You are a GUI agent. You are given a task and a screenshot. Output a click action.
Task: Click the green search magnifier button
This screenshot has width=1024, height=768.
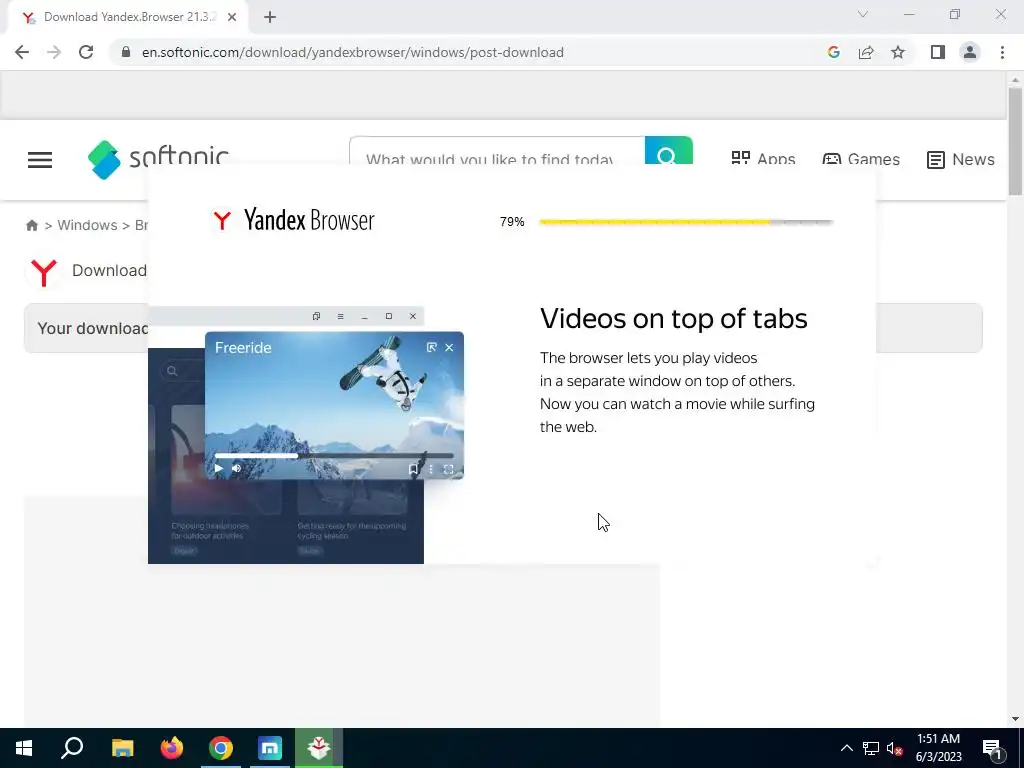[668, 151]
